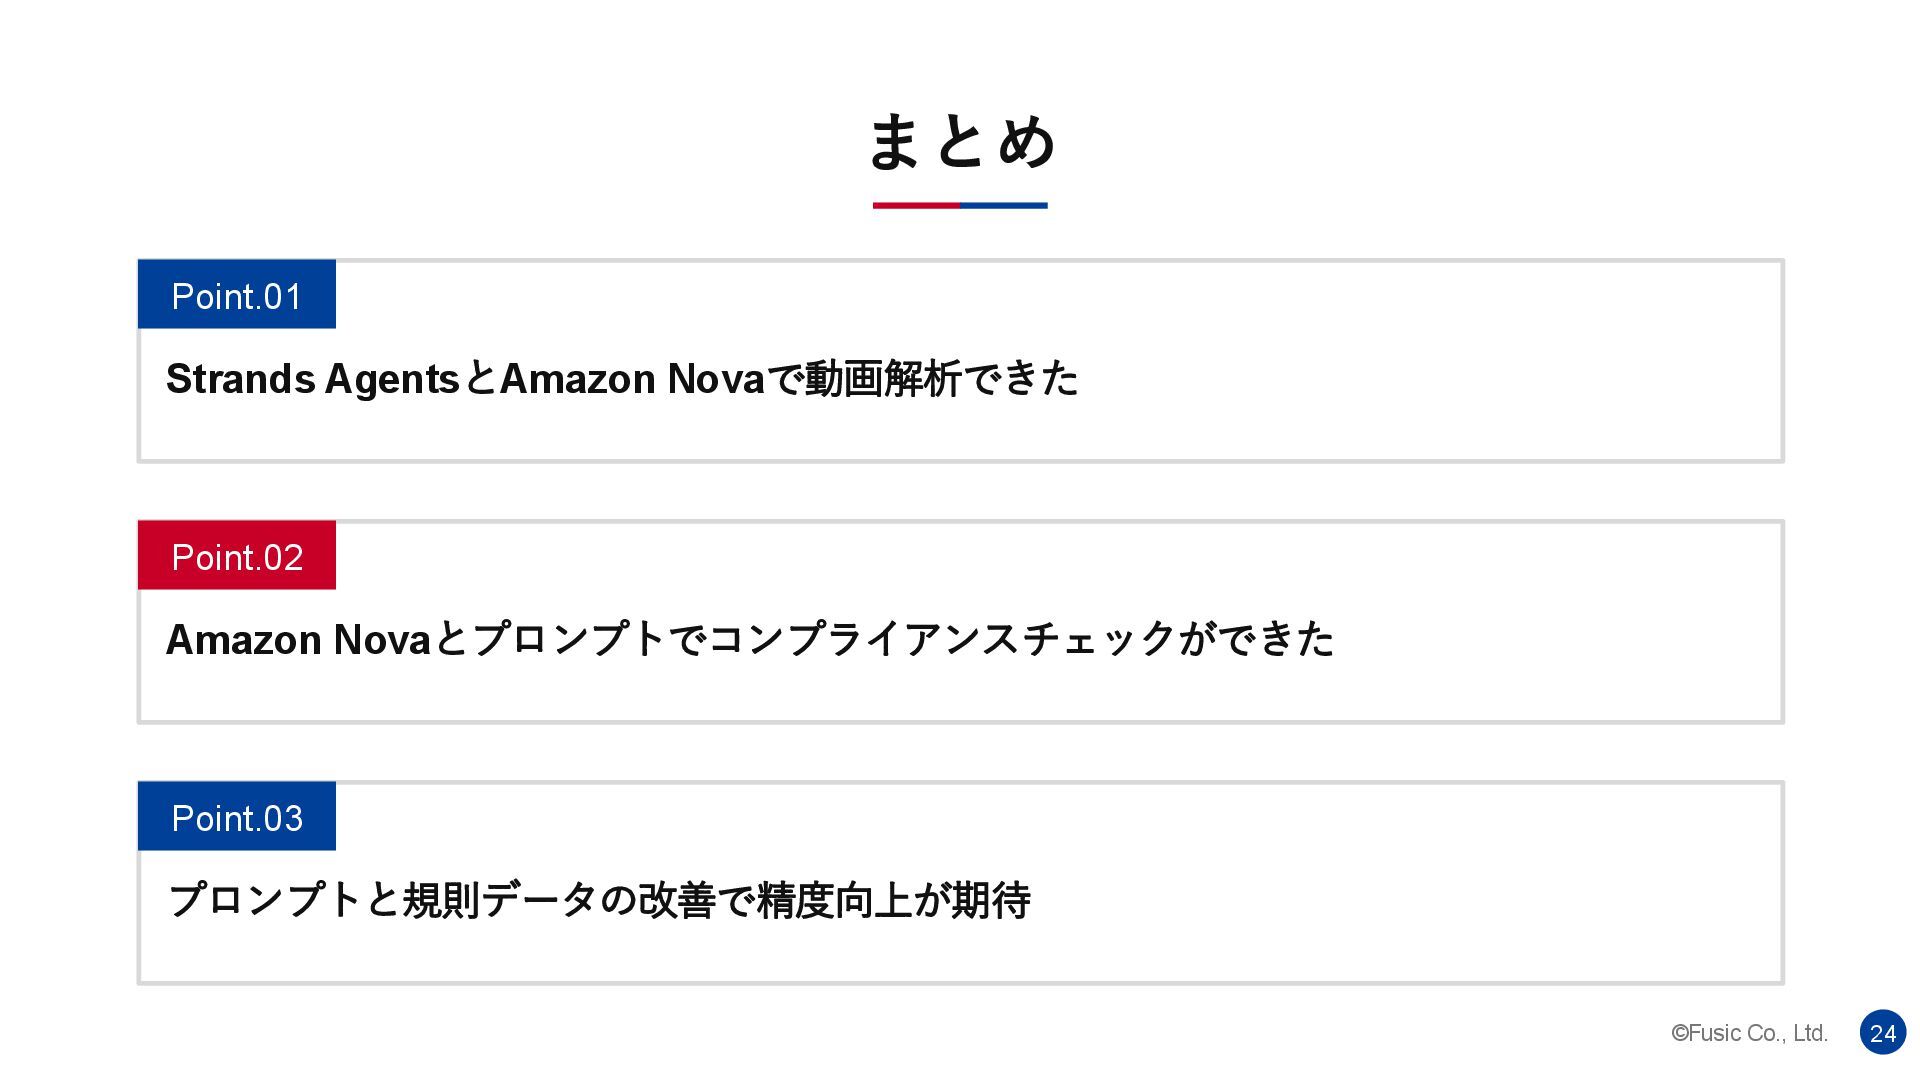Click the まとめ slide title
This screenshot has width=1920, height=1080.
pos(961,141)
